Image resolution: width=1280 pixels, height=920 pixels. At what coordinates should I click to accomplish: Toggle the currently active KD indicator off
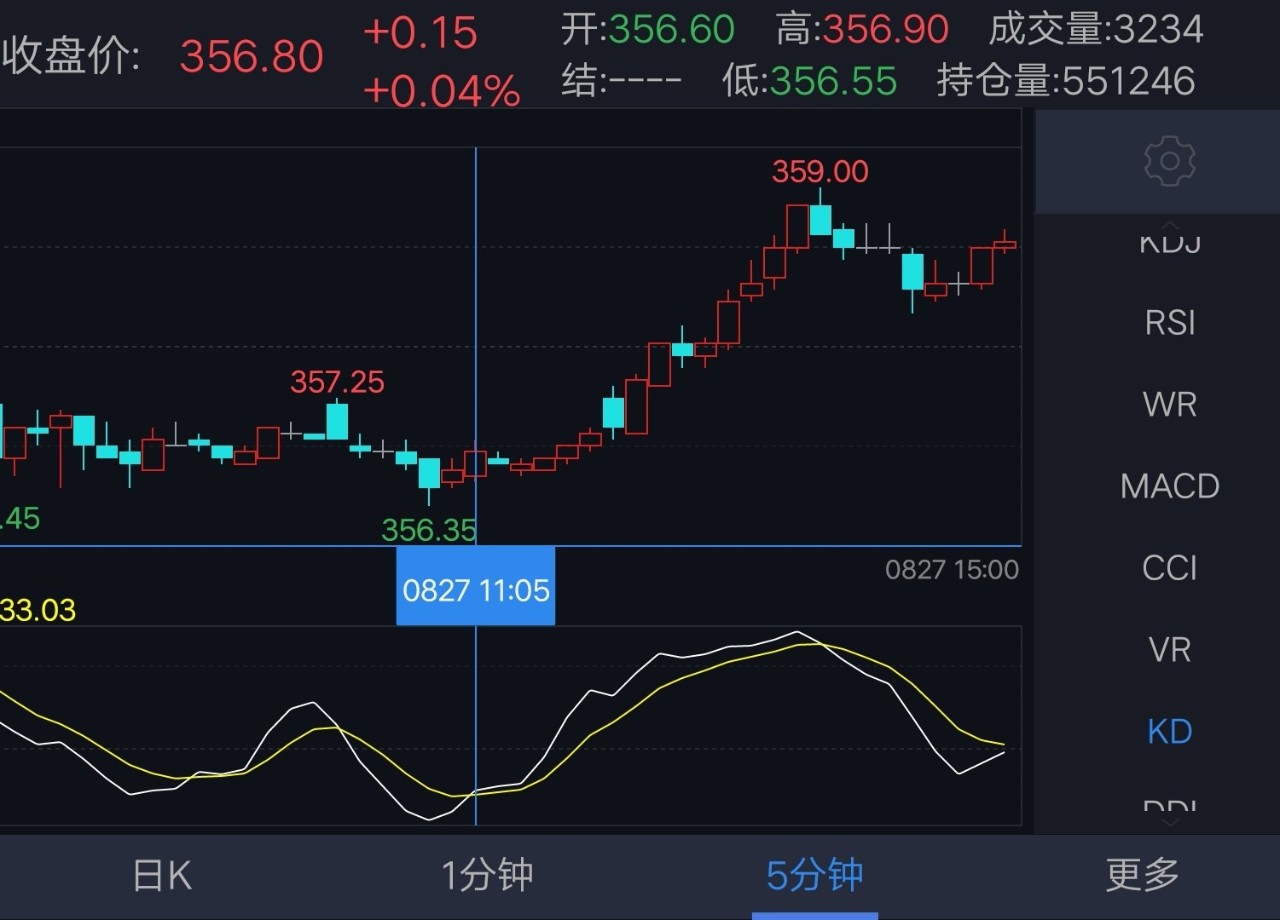(x=1168, y=731)
